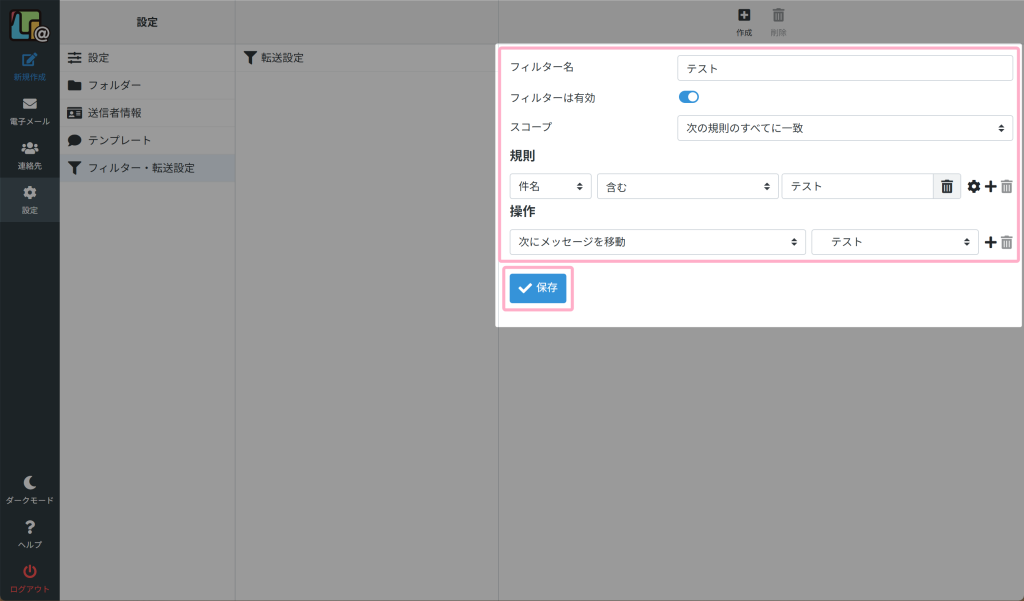Screen dimensions: 1024x601
Task: Open the 次にメッセージを移動 action dropdown
Action: point(657,242)
